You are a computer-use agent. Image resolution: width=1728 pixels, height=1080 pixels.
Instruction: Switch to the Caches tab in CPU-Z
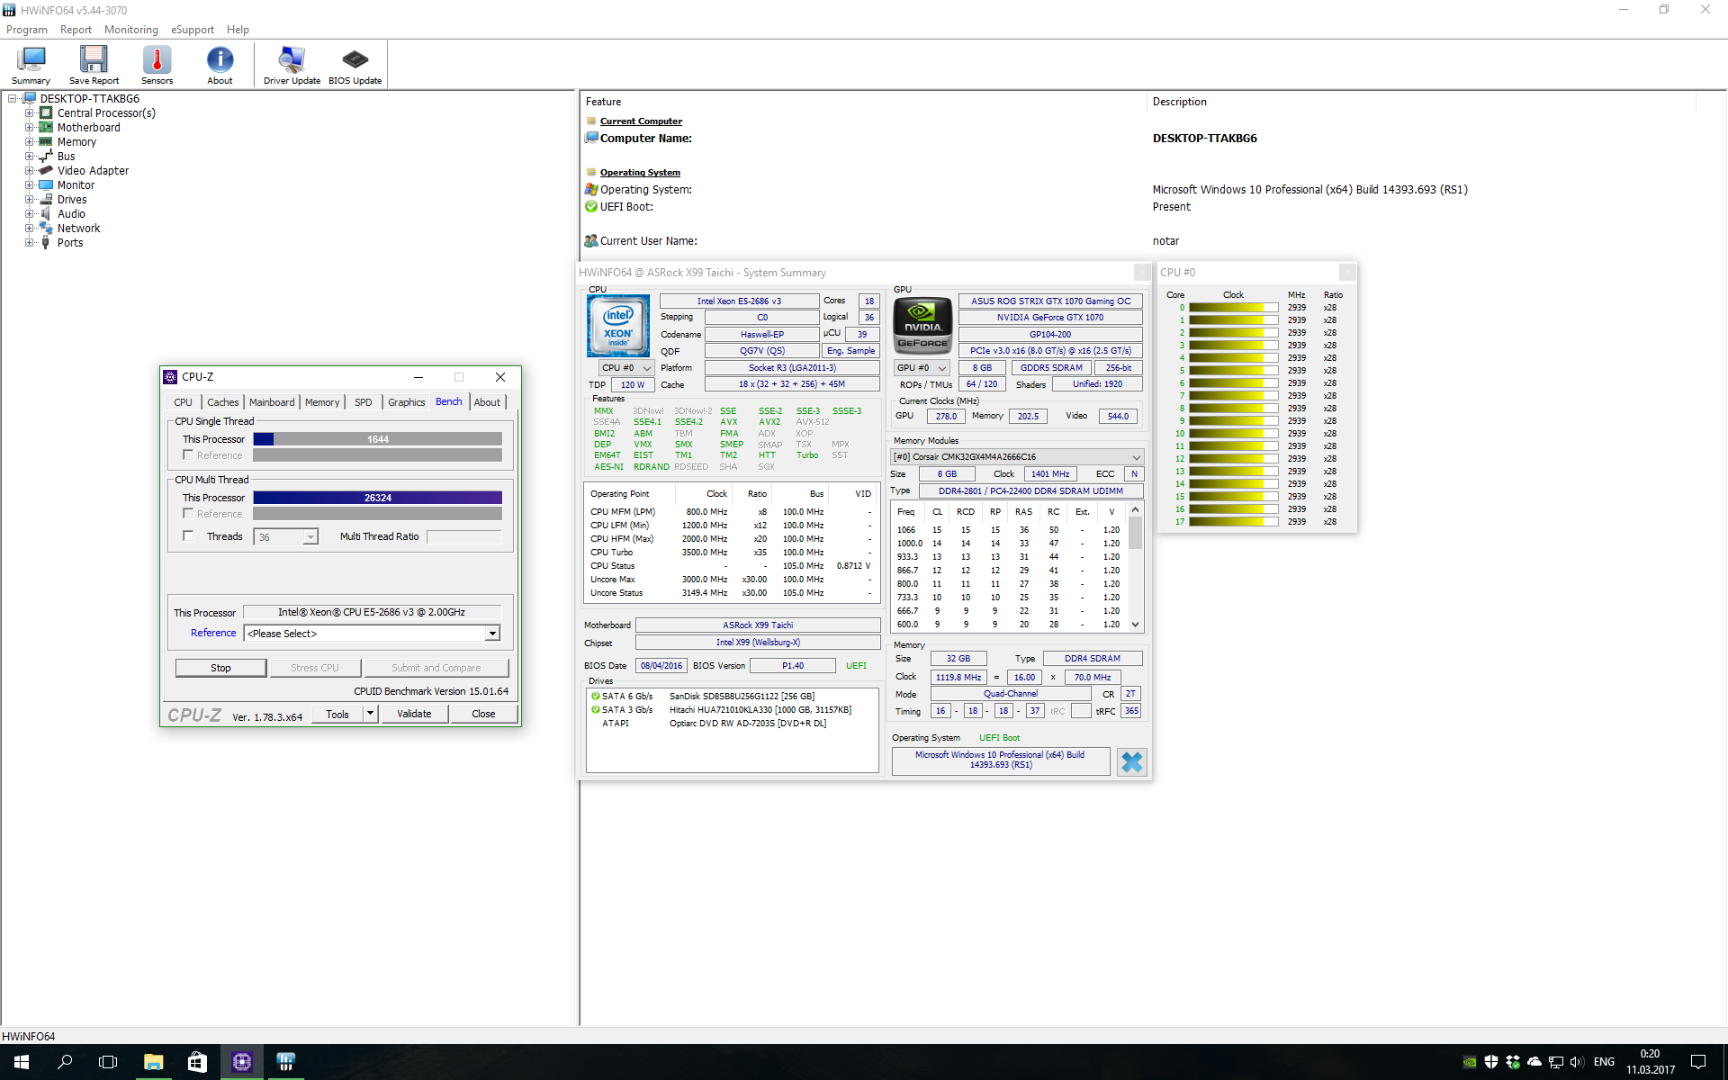point(223,402)
